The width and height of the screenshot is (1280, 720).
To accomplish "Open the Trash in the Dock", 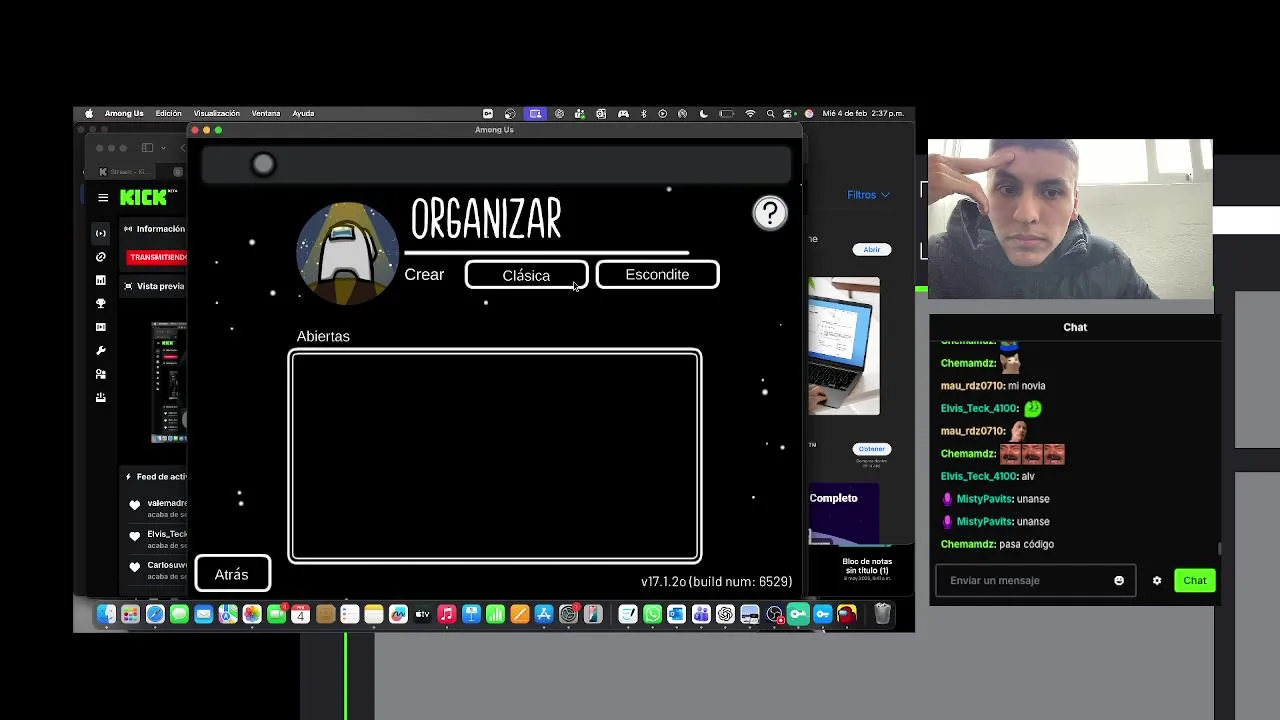I will pyautogui.click(x=882, y=614).
